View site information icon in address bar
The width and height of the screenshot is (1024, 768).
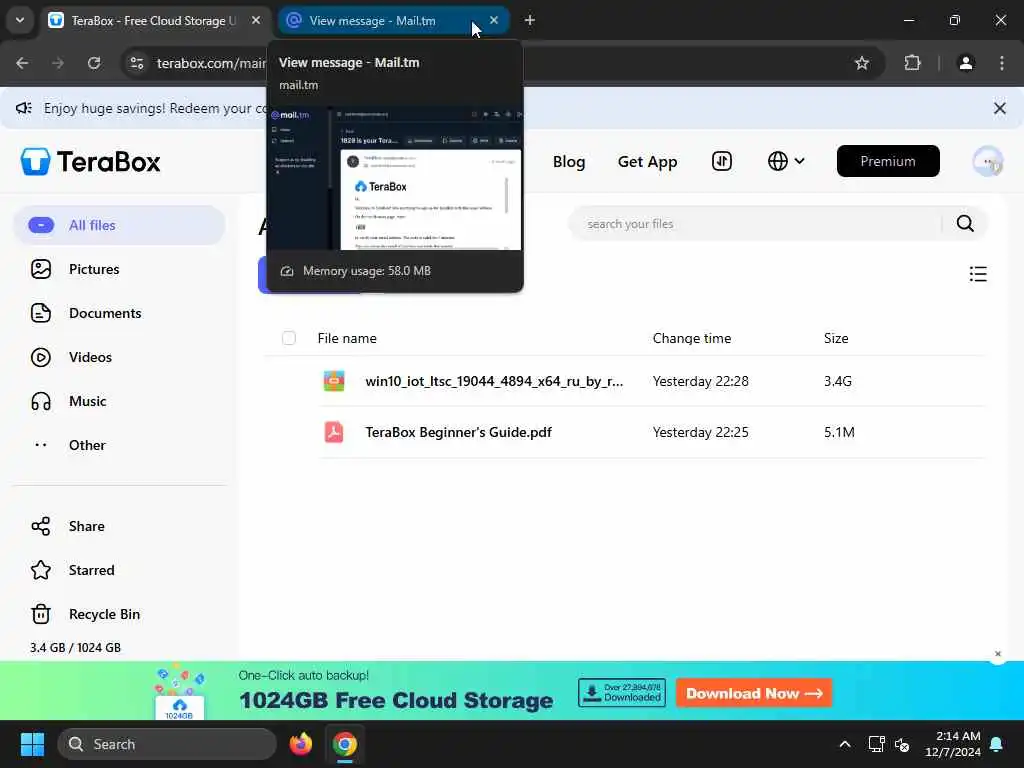(136, 63)
